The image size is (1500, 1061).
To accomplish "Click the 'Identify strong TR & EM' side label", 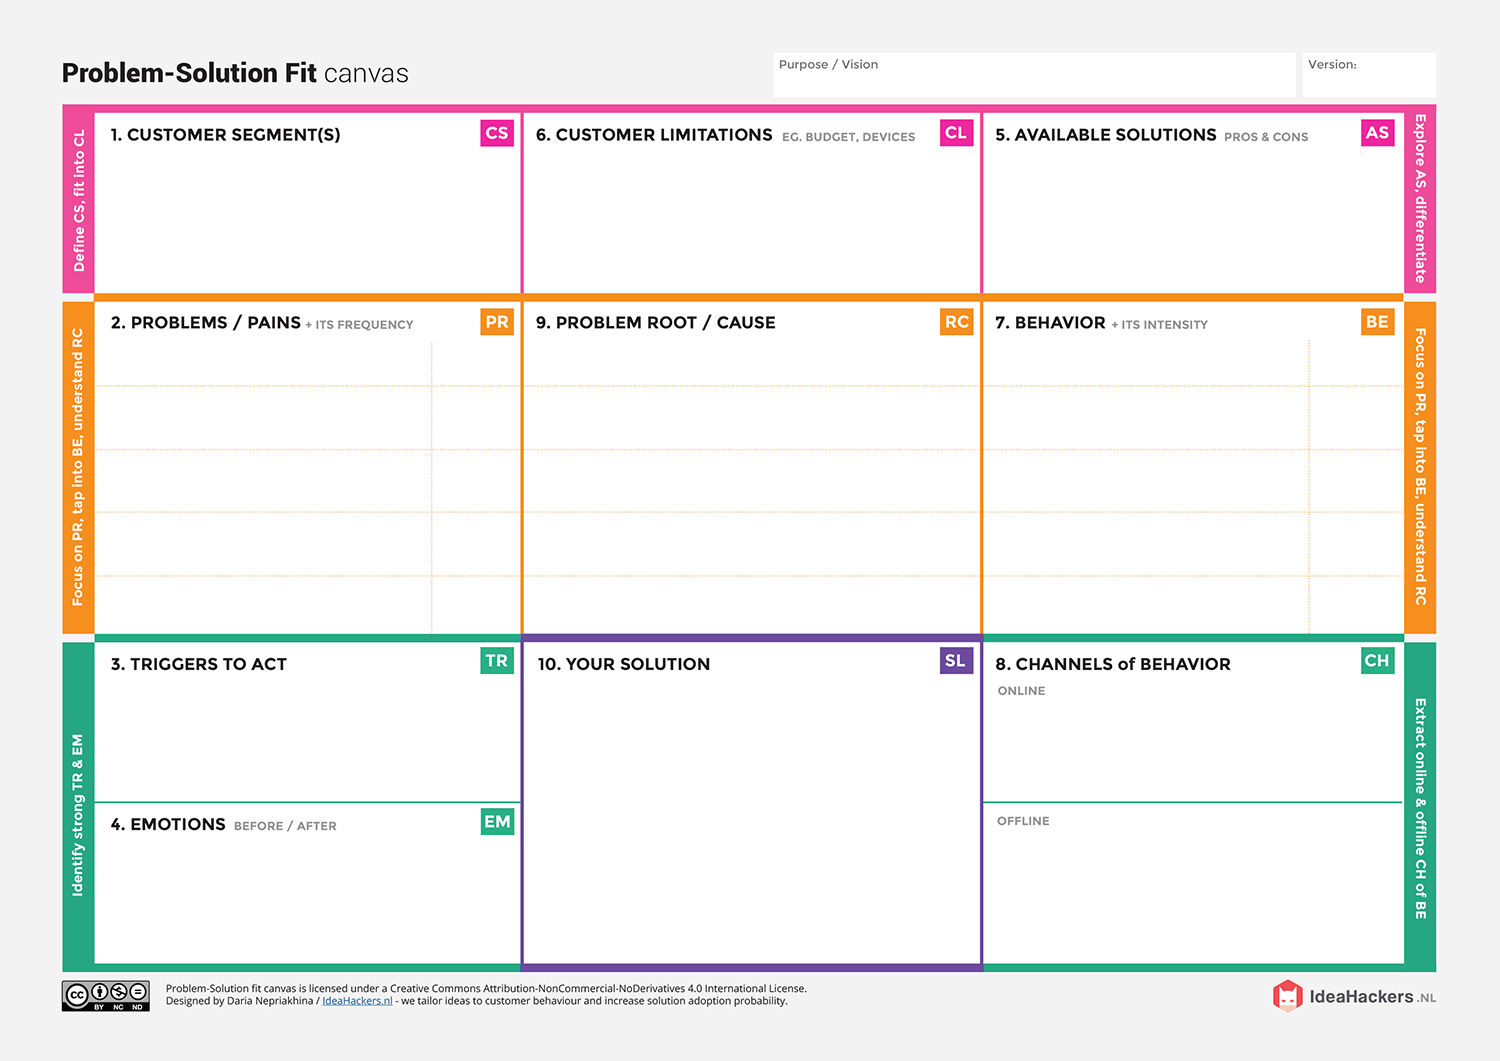I will (x=78, y=815).
